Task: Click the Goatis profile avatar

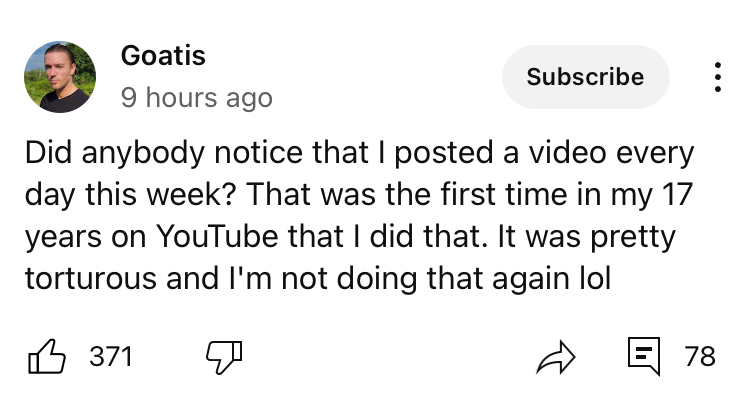Action: 60,77
